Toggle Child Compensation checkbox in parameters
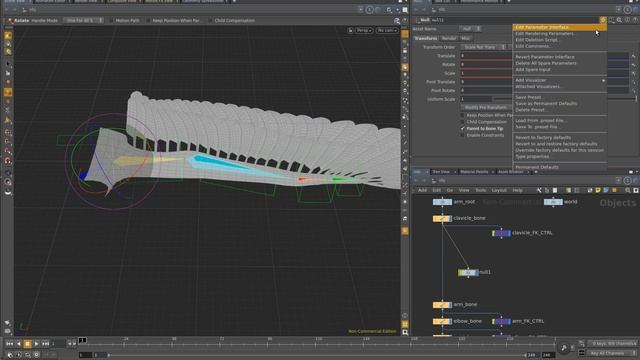Screen dimensions: 640x360 462,122
